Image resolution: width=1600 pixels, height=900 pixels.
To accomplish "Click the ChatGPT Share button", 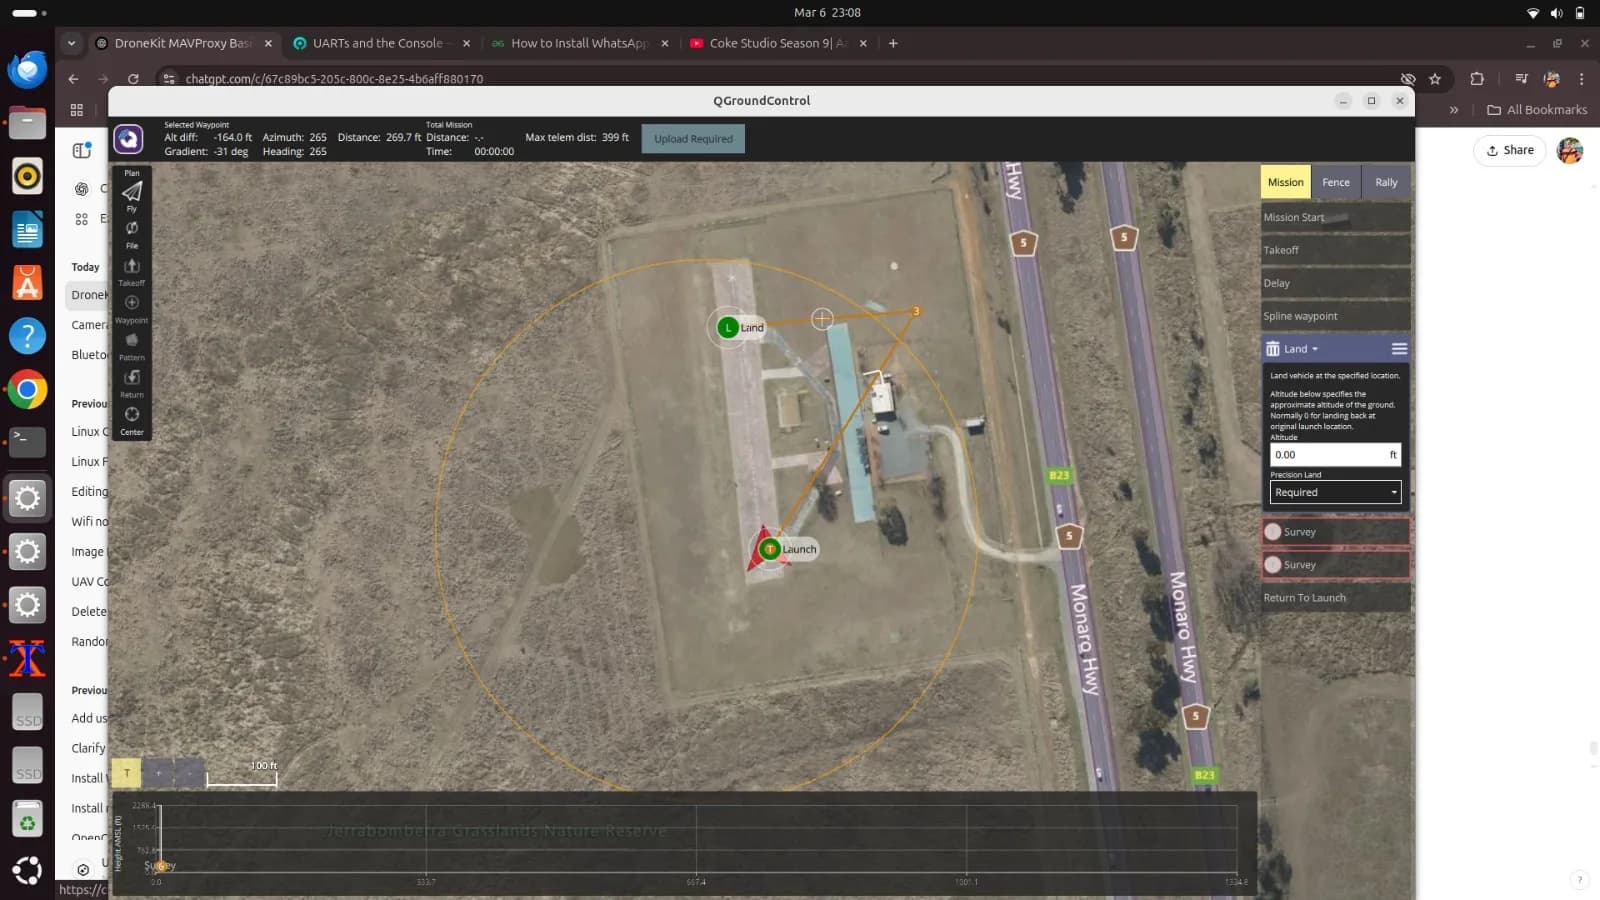I will tap(1510, 150).
